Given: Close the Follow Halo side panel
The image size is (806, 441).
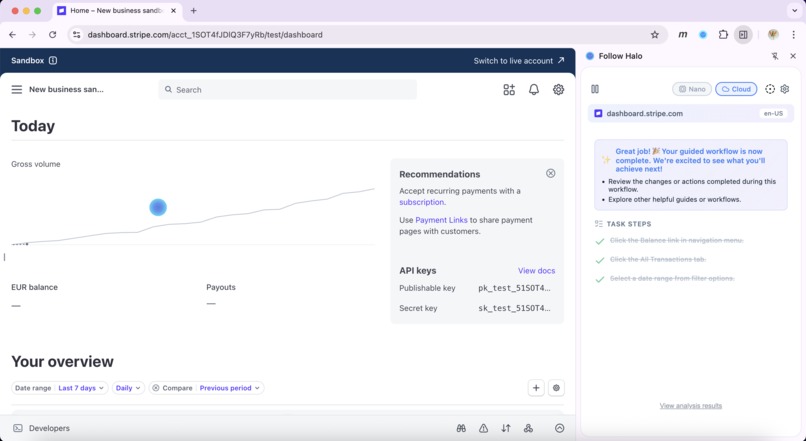Looking at the screenshot, I should 793,56.
